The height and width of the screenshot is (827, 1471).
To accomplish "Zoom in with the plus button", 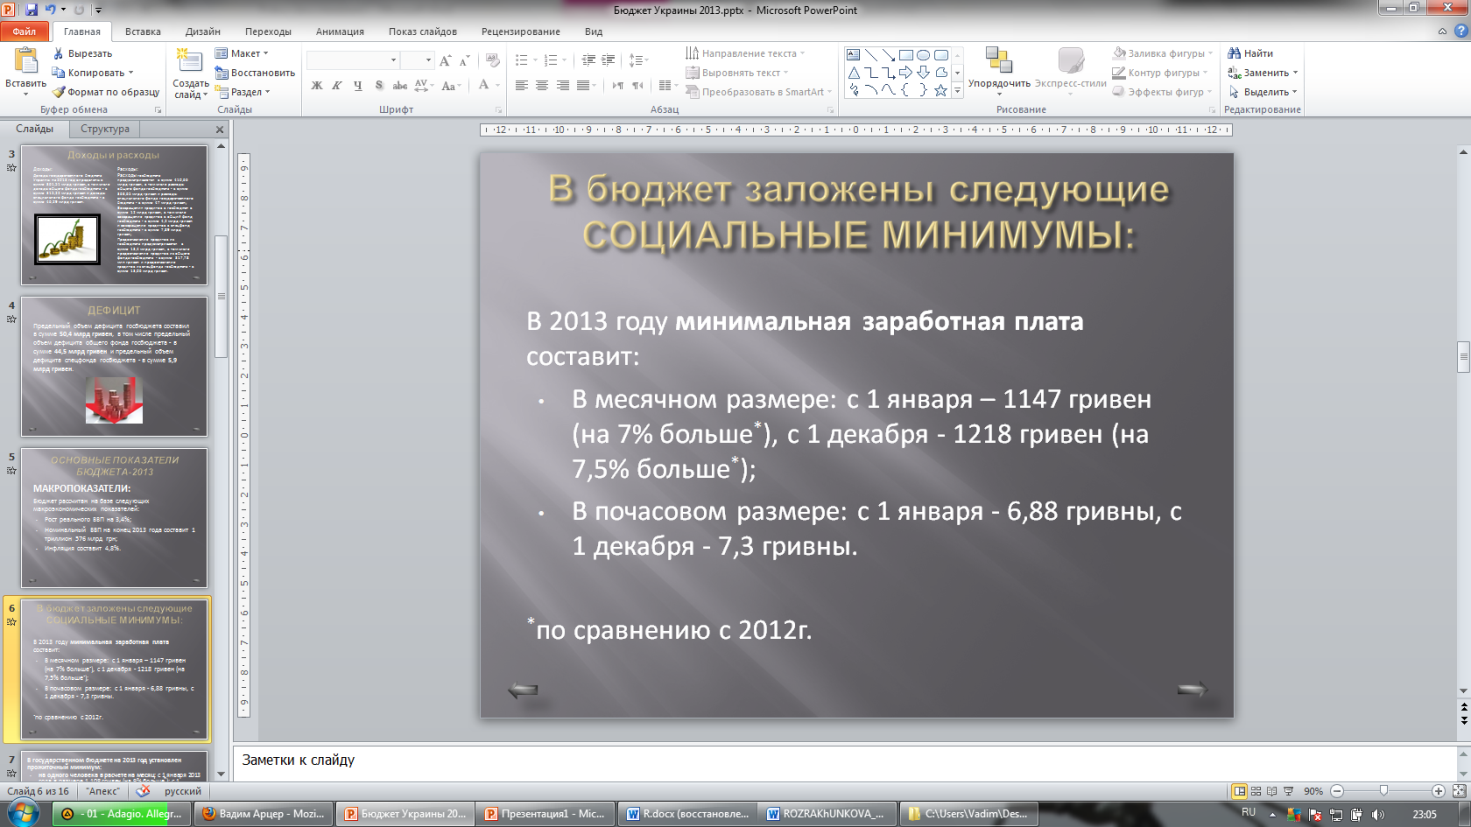I will (x=1438, y=791).
